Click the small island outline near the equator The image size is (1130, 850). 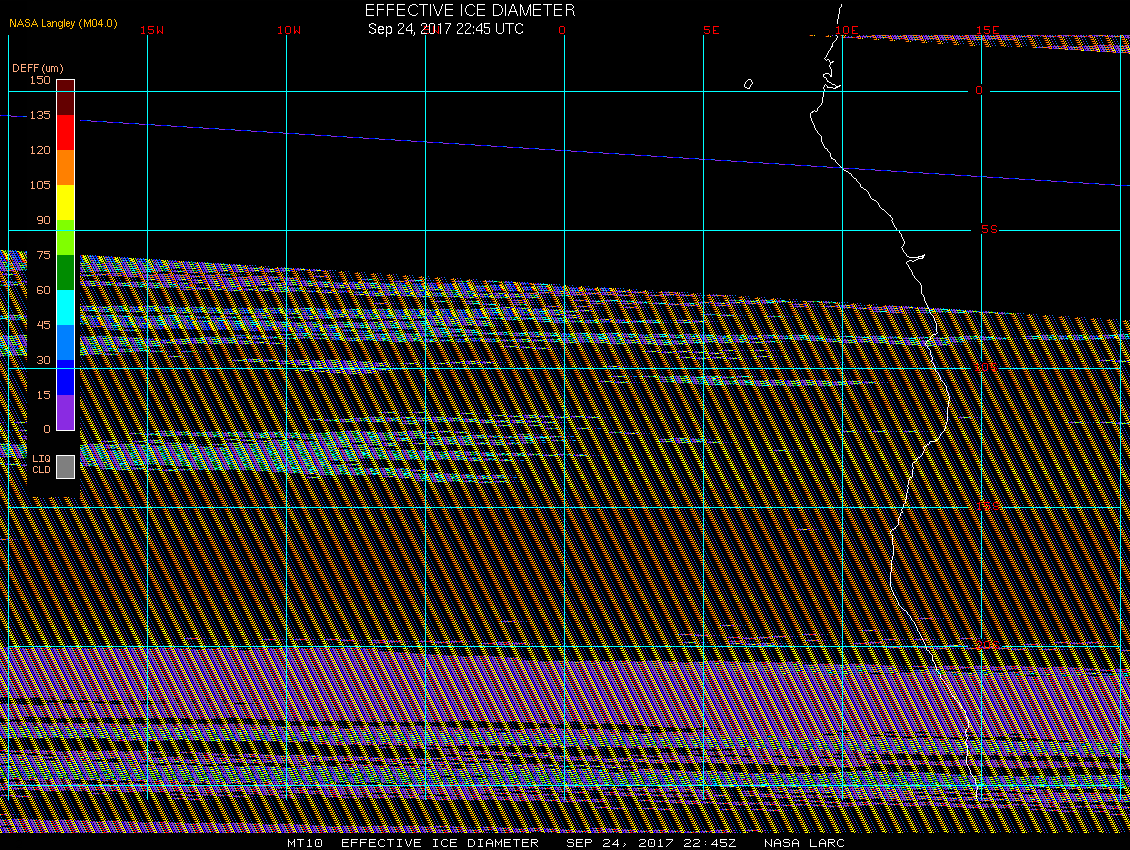pos(748,84)
